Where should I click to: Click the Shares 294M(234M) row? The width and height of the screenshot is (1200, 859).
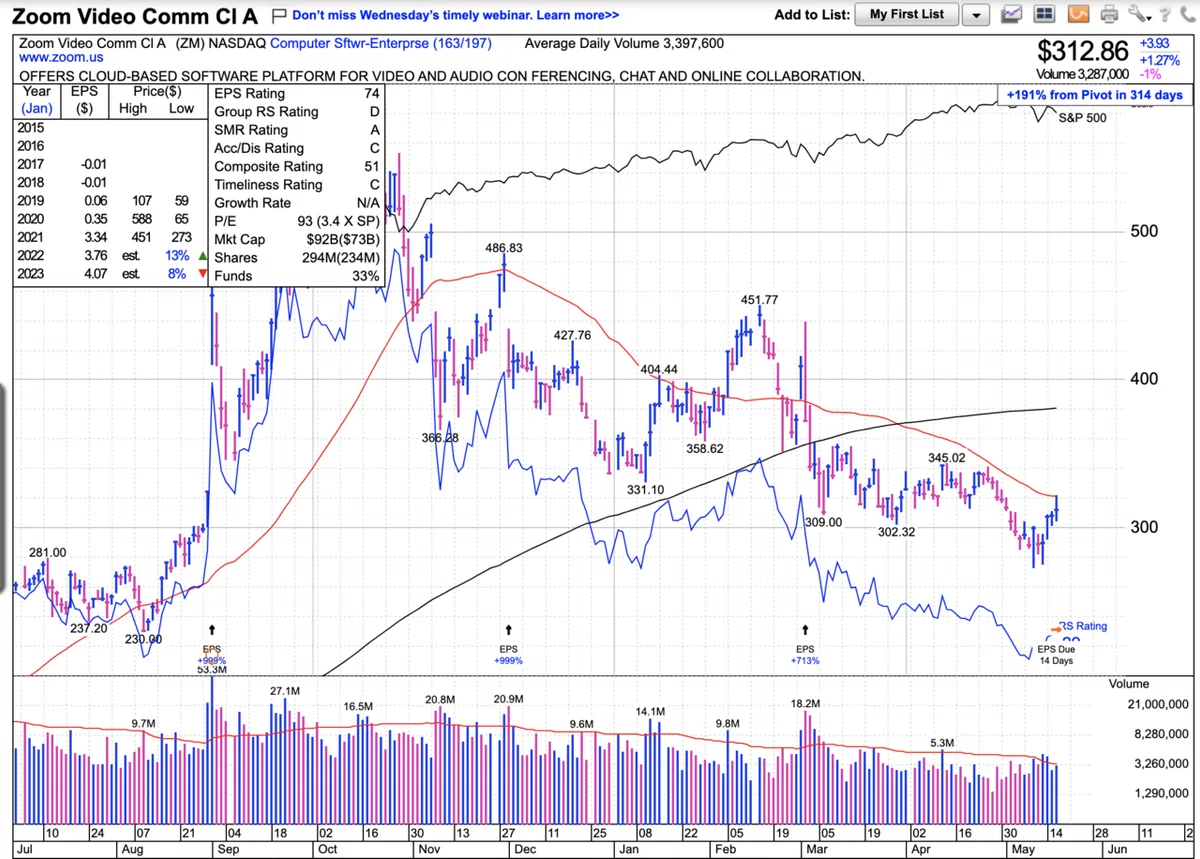(297, 258)
